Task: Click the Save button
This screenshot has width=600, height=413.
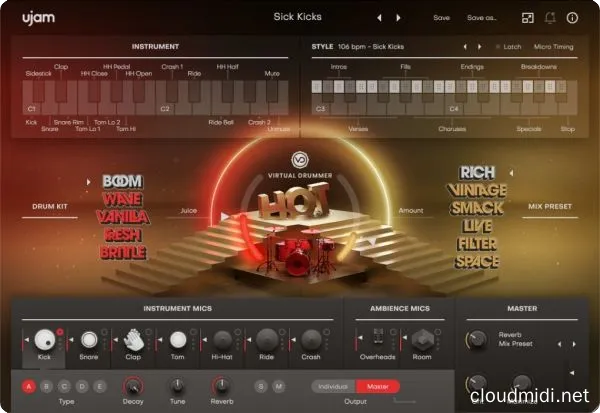Action: [441, 17]
